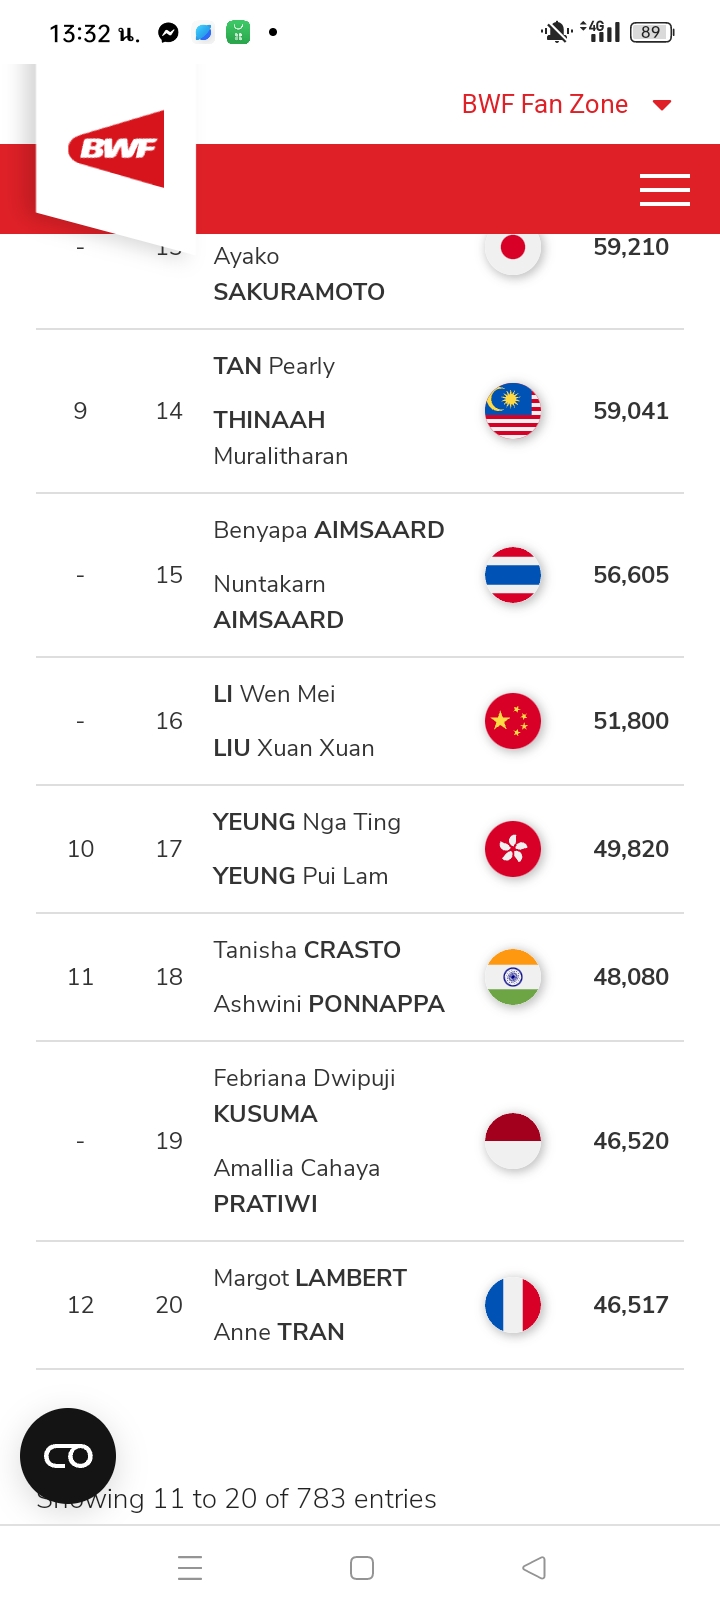This screenshot has height=1612, width=720.
Task: Open YEUNG Nga Ting player link
Action: [307, 822]
